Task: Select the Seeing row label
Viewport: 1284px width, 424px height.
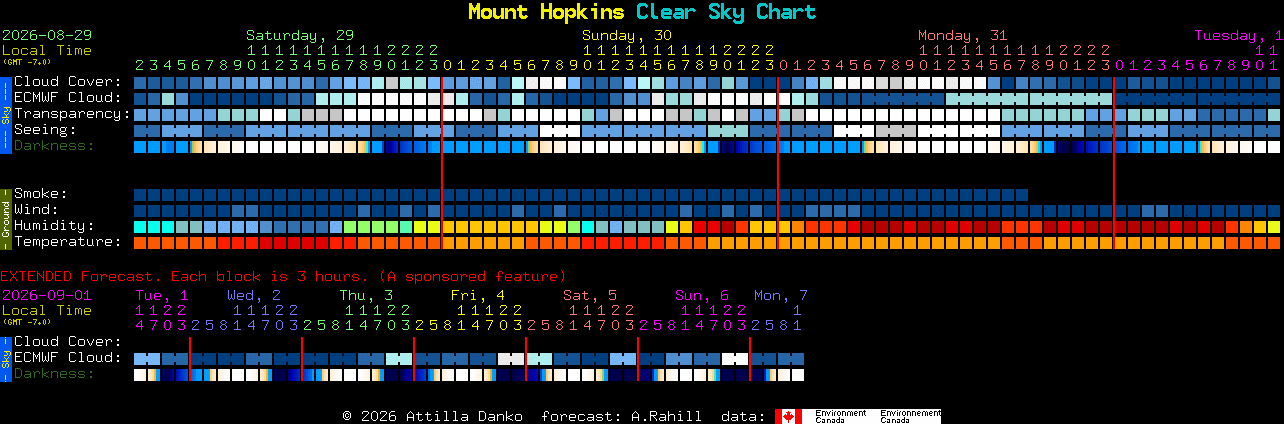Action: [45, 130]
